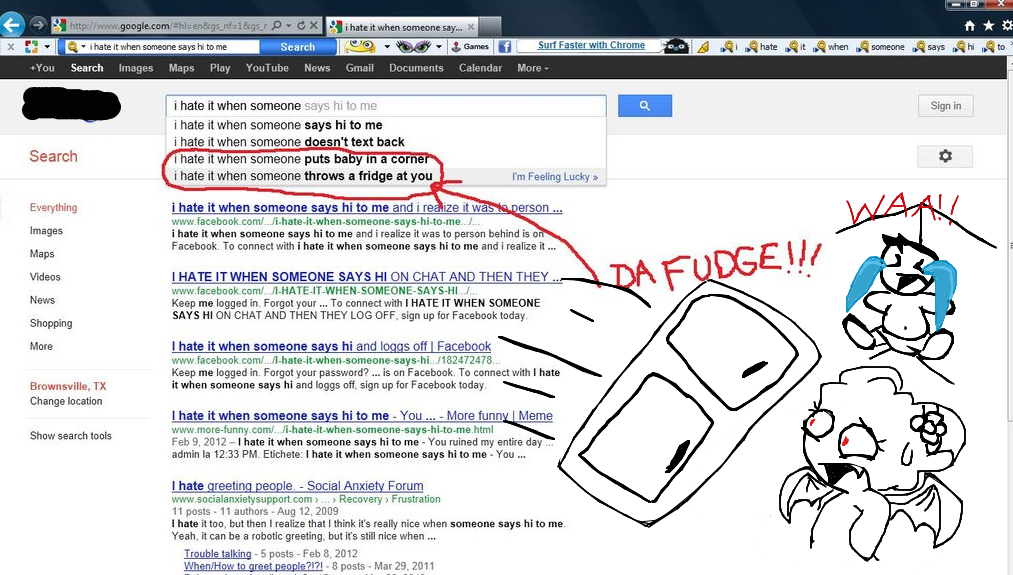Open result 'I hate greeting people. - Social Anxiety Forum'
The width and height of the screenshot is (1013, 575).
click(x=297, y=486)
